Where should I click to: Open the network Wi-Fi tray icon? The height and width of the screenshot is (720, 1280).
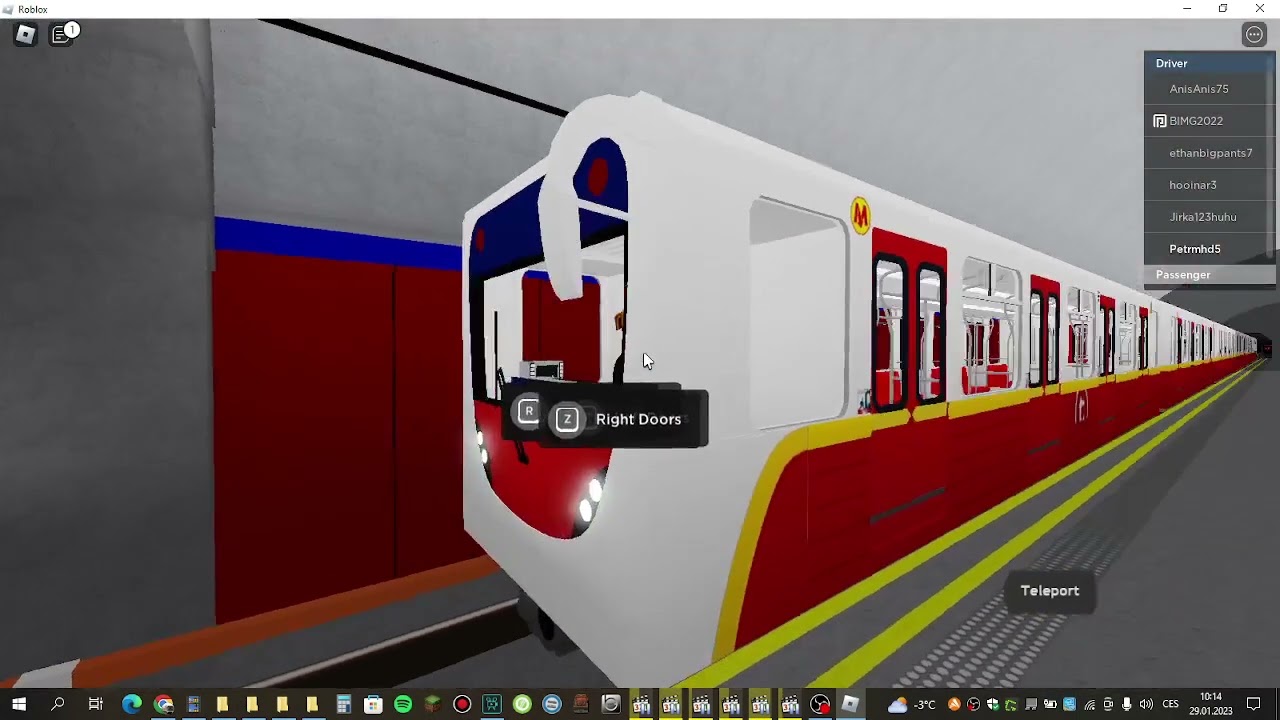(x=1089, y=705)
